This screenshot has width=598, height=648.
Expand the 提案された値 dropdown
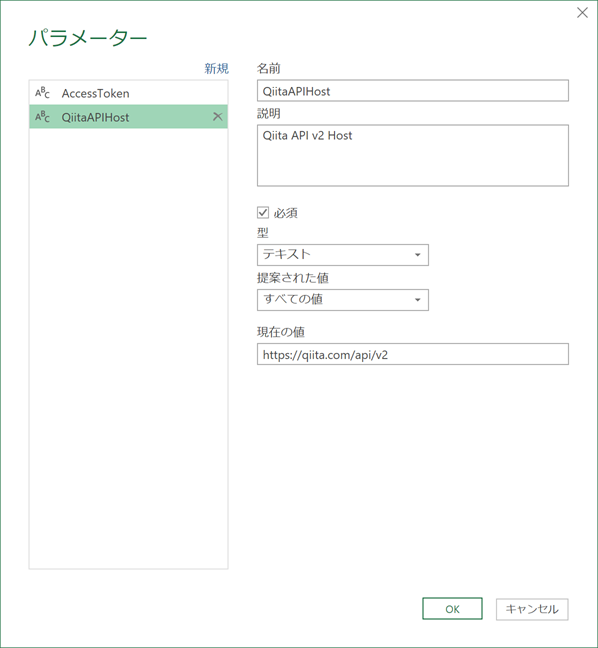[343, 300]
